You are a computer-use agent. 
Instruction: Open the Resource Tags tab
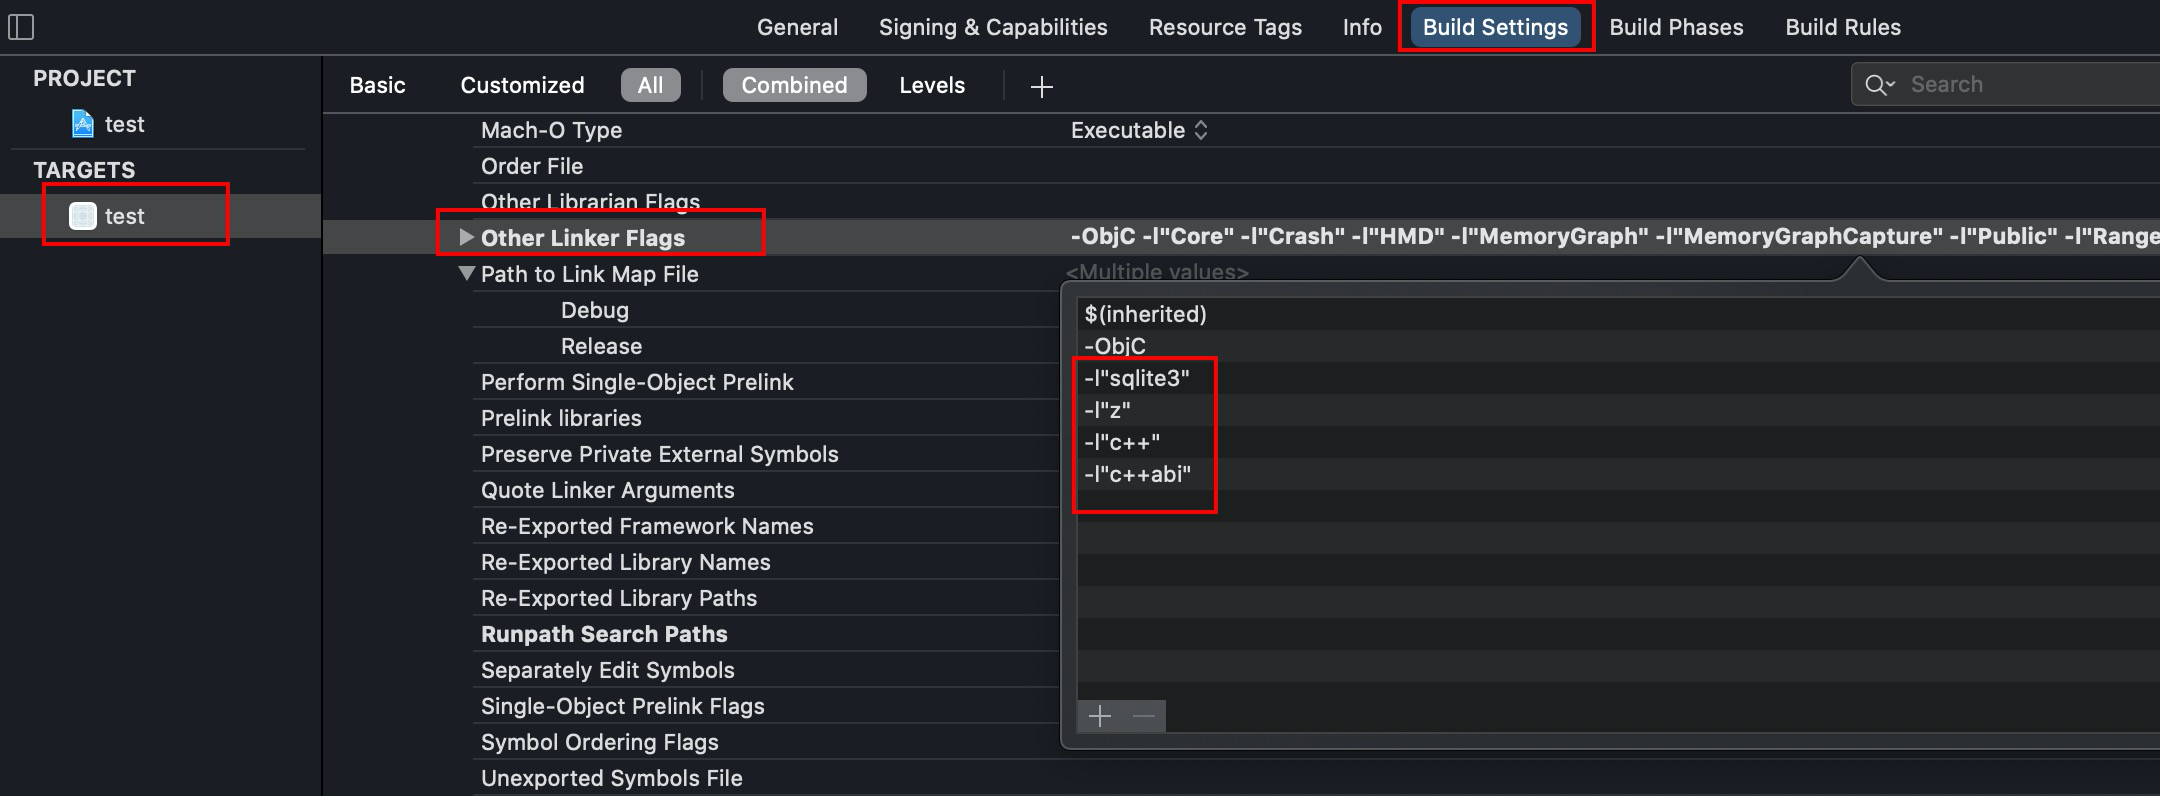tap(1225, 27)
